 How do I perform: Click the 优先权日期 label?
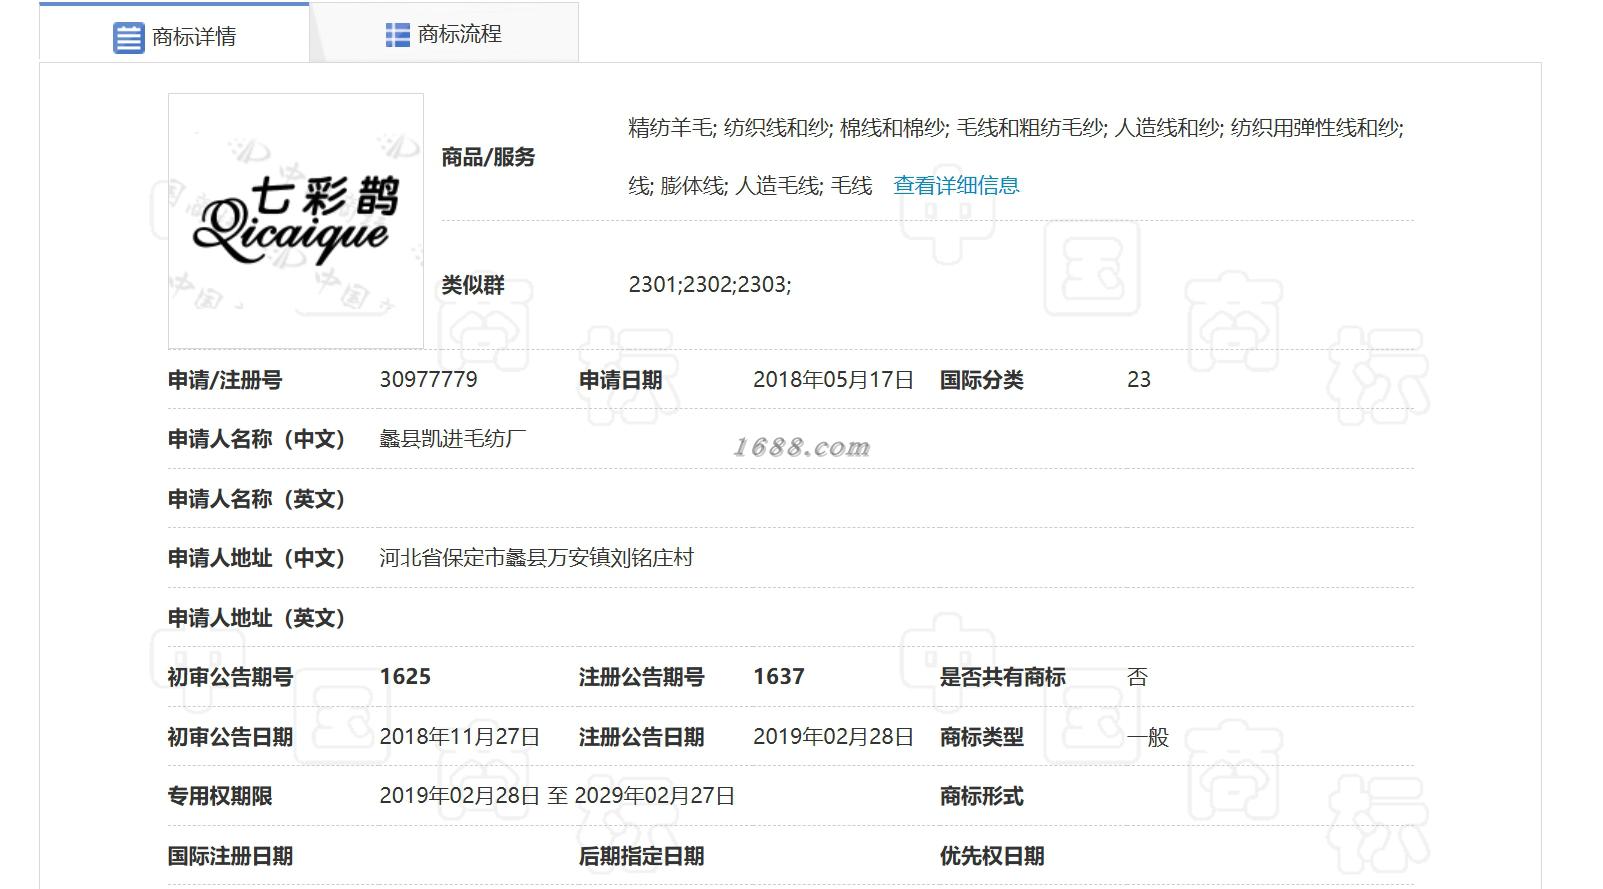point(992,856)
